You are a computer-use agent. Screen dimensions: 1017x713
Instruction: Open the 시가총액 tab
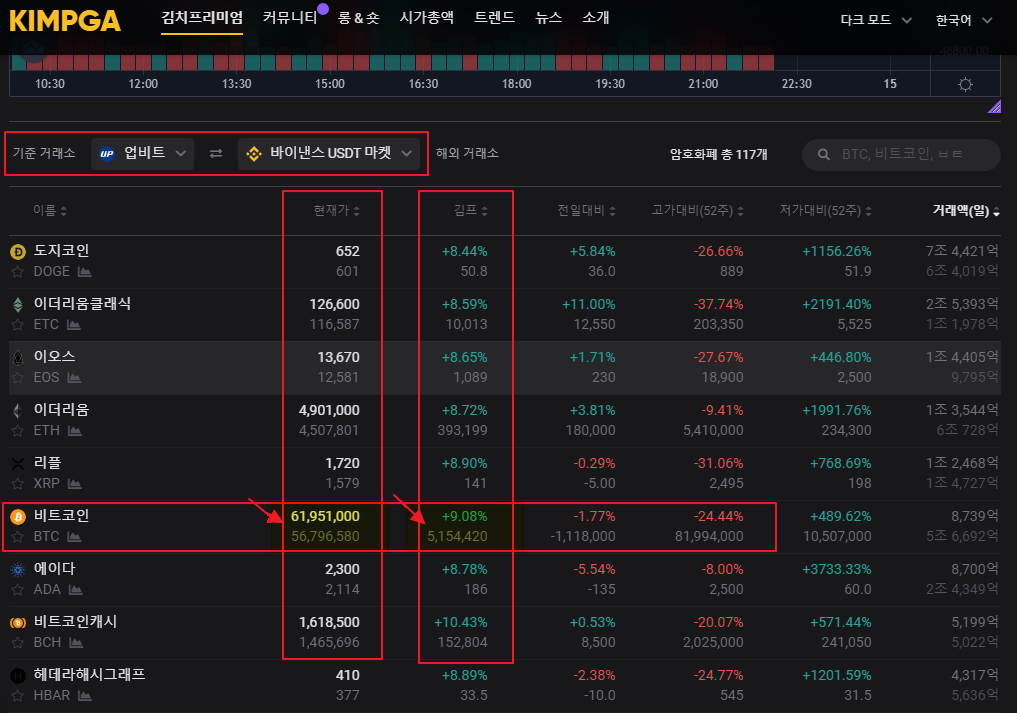(x=427, y=18)
